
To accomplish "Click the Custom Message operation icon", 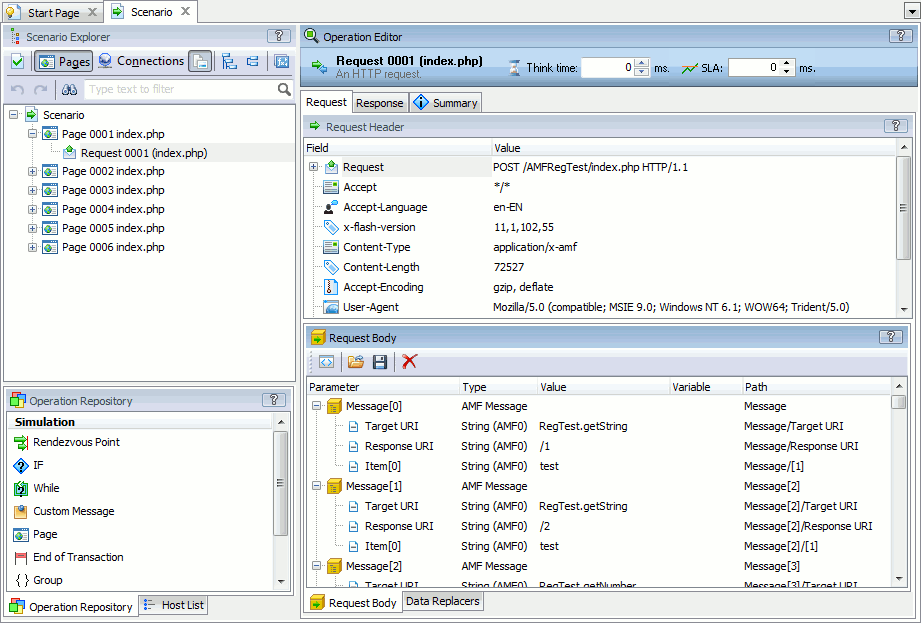I will point(21,511).
